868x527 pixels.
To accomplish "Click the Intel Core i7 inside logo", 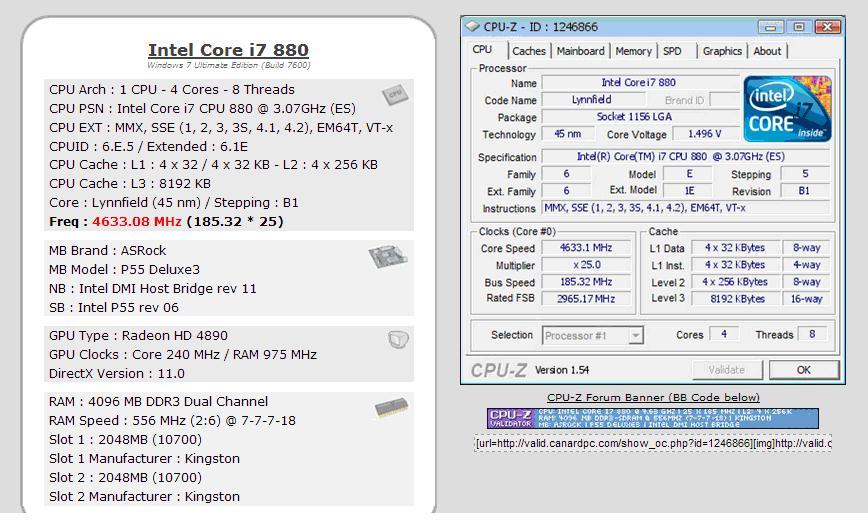I will point(787,108).
